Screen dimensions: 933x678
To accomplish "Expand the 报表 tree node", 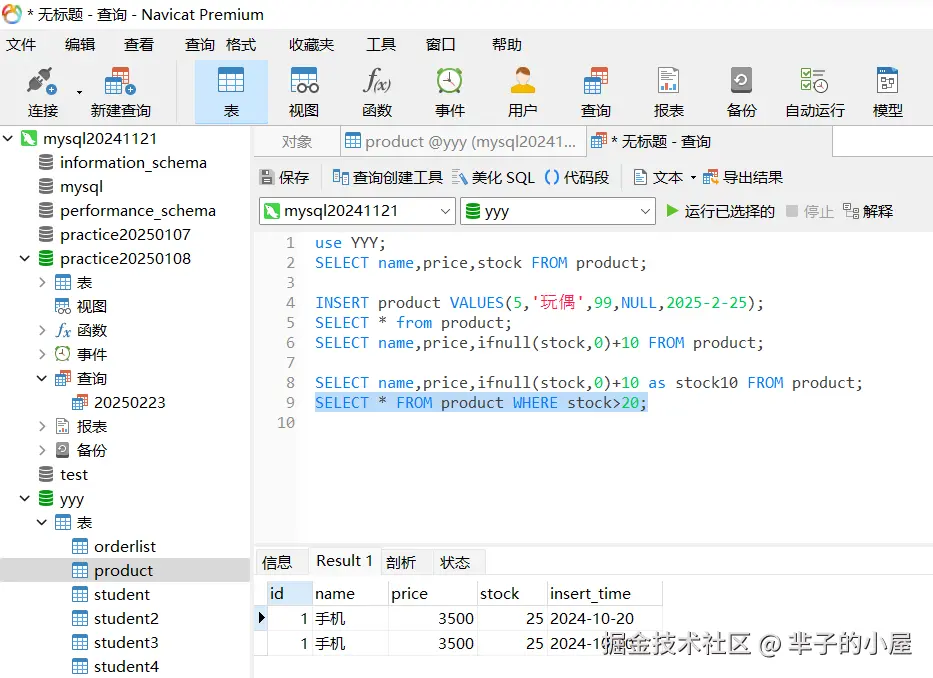I will [x=42, y=426].
